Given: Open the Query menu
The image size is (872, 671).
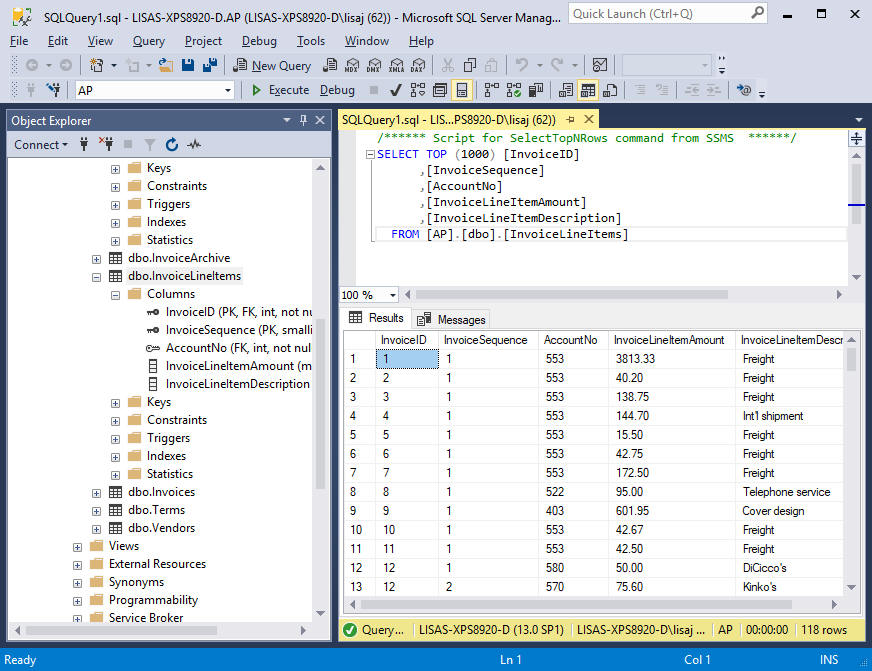Looking at the screenshot, I should [148, 41].
